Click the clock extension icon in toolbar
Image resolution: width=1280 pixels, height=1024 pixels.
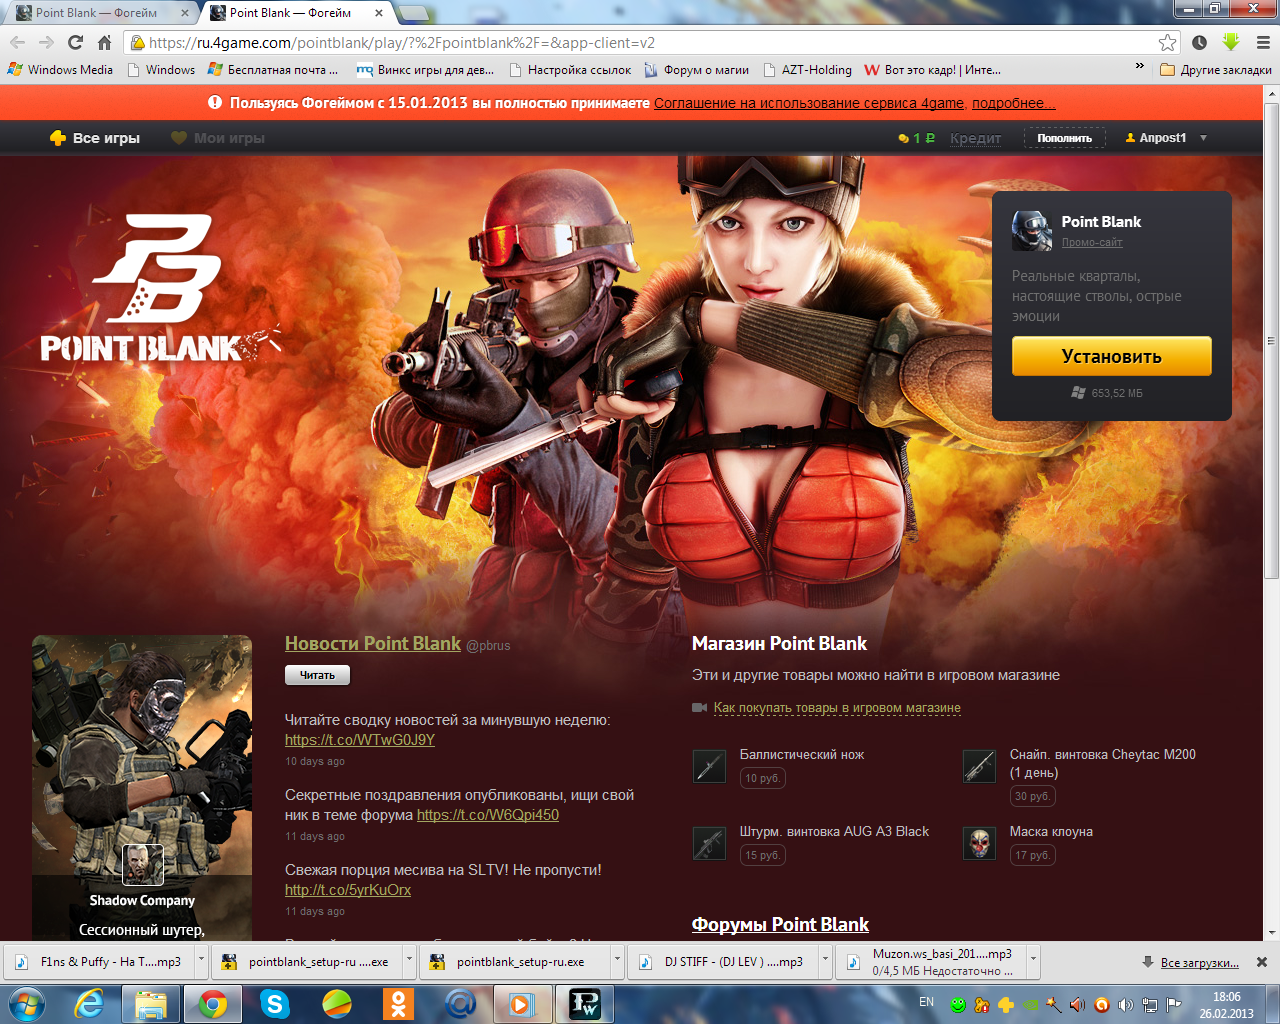point(1199,42)
